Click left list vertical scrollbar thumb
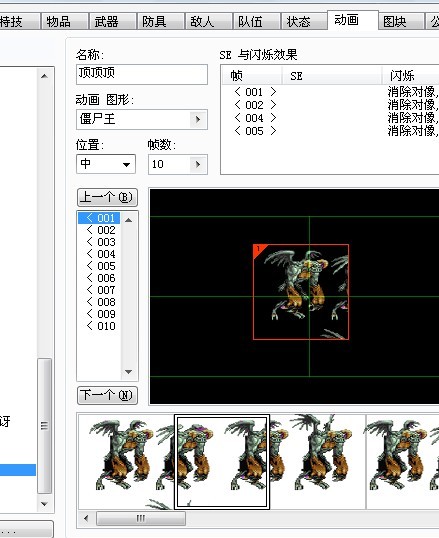The image size is (439, 538). coord(44,426)
